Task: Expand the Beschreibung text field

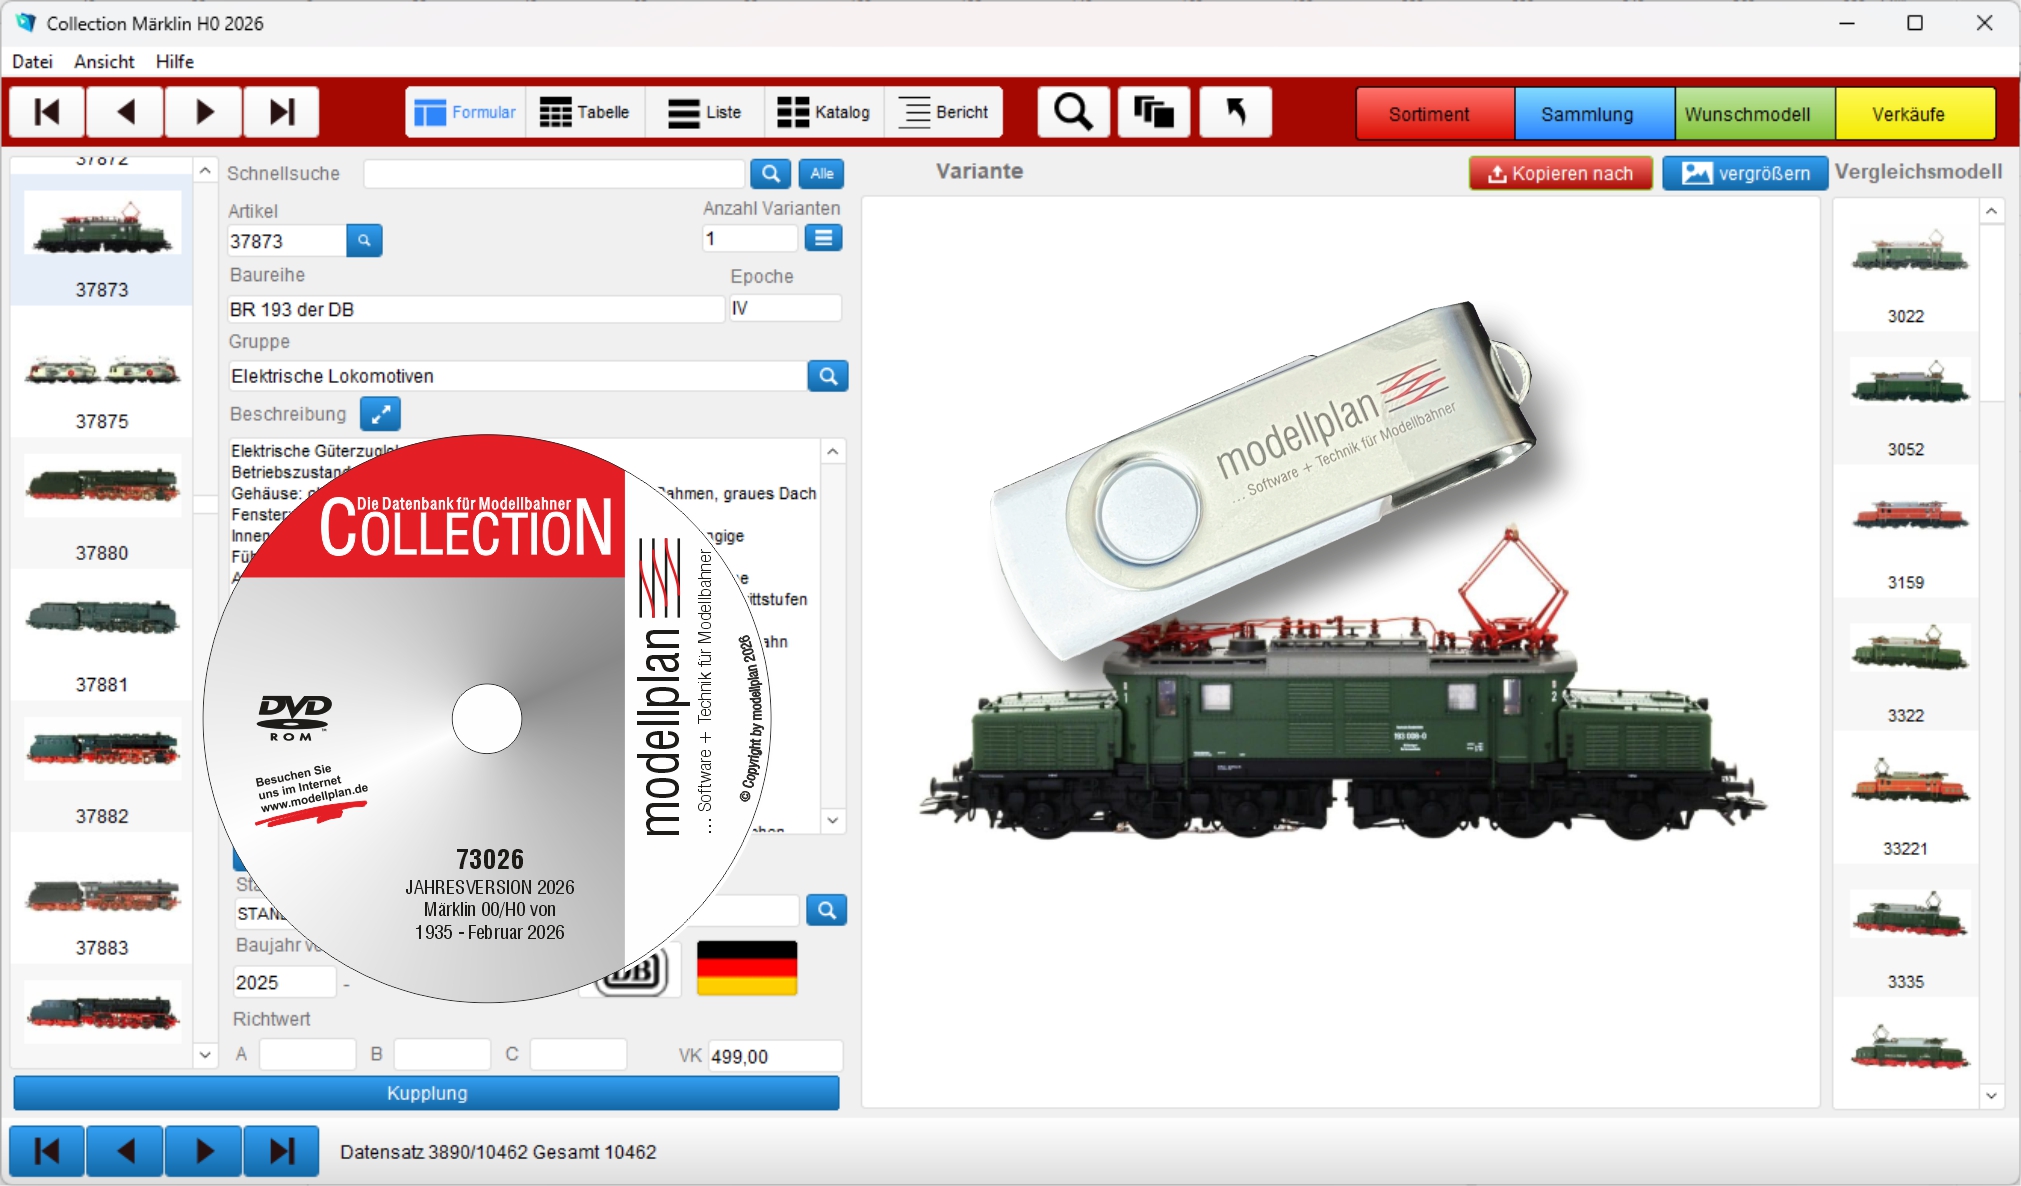Action: point(380,414)
